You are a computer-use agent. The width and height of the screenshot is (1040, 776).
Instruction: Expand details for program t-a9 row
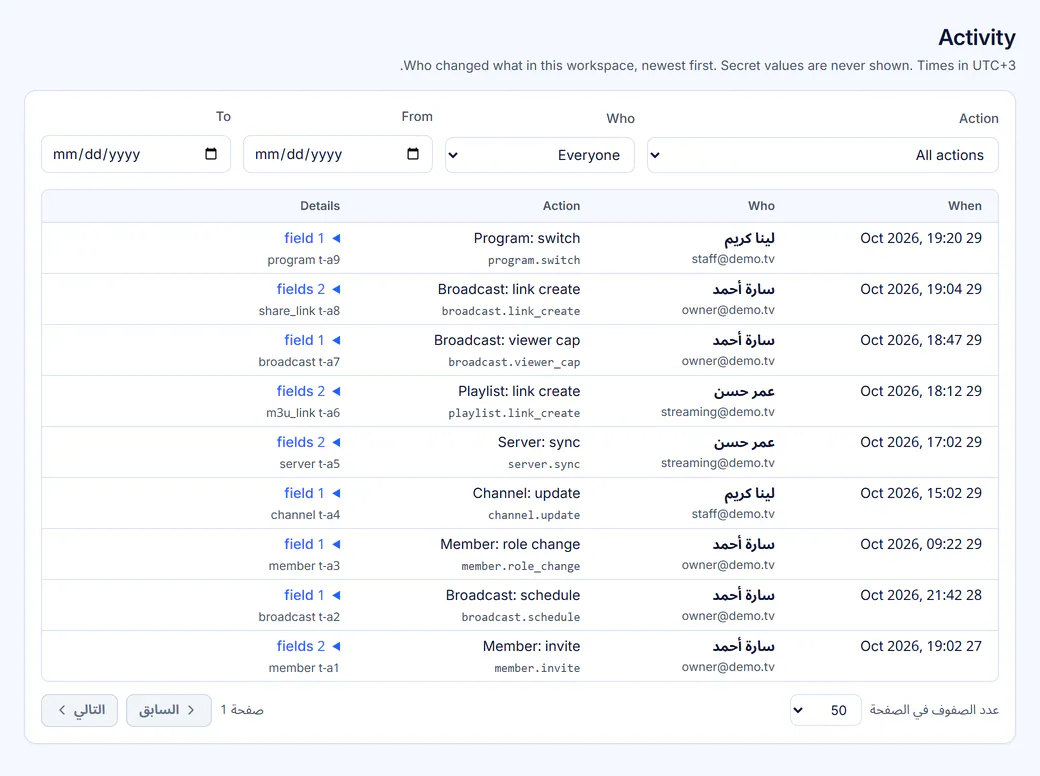(312, 238)
